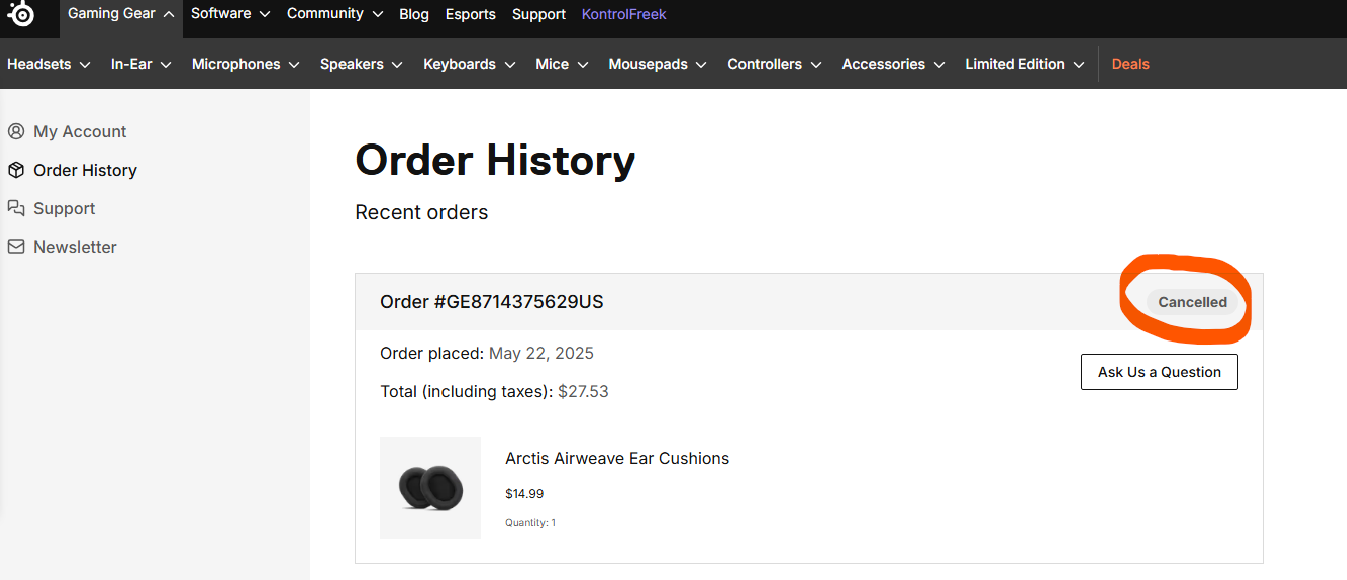Open the Esports page

coord(470,13)
